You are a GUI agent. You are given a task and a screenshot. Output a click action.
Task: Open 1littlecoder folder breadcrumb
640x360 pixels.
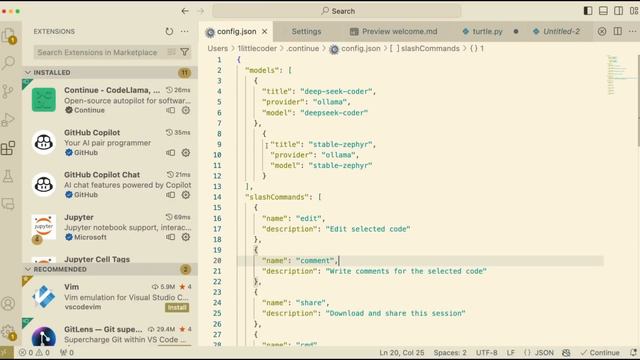(x=257, y=49)
